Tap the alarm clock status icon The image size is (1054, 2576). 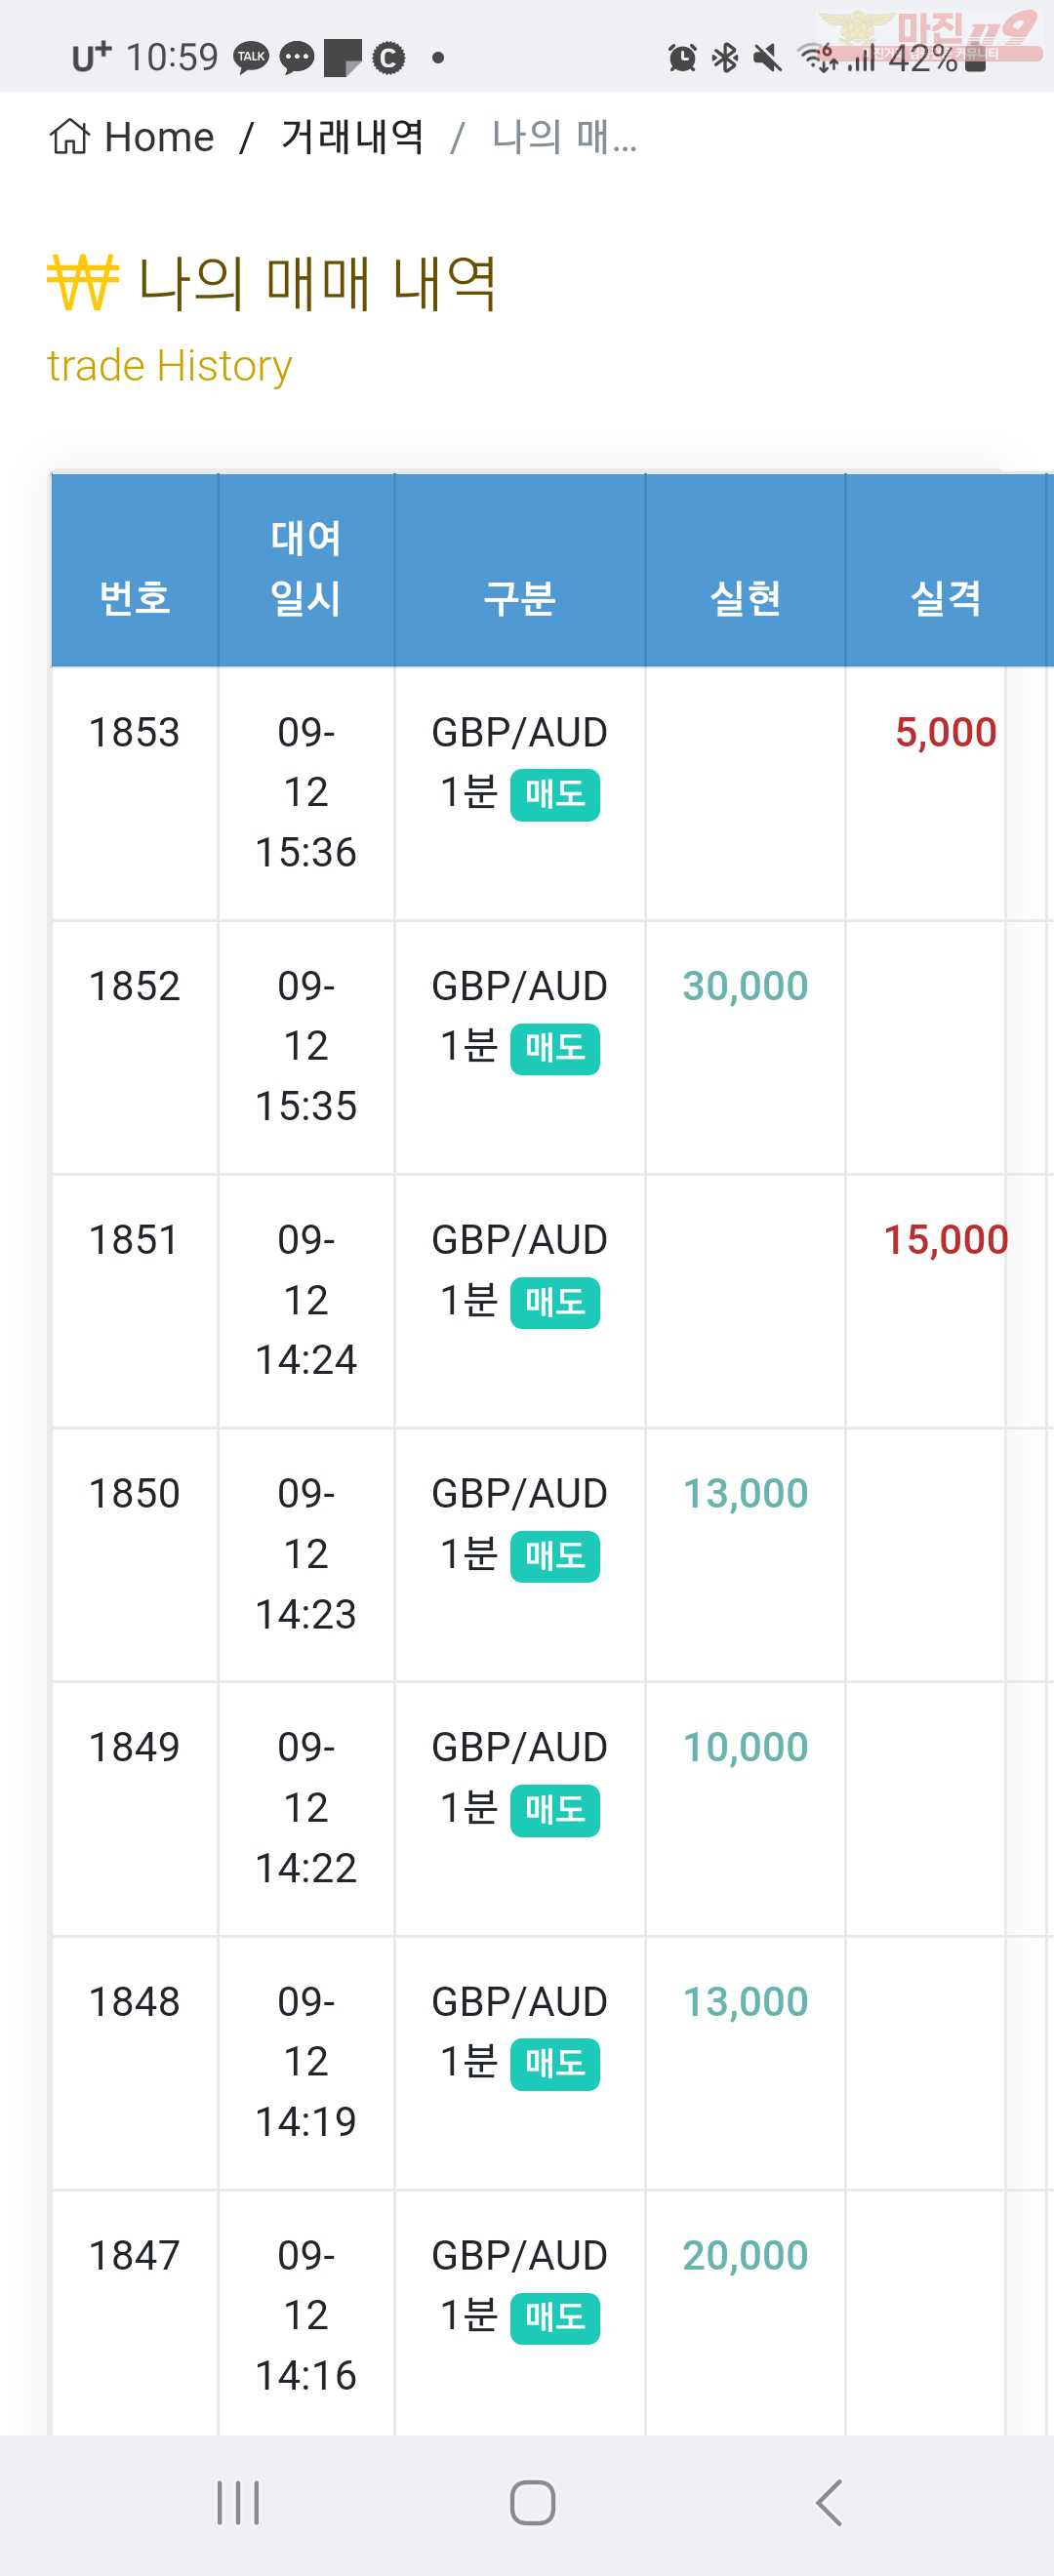coord(682,57)
